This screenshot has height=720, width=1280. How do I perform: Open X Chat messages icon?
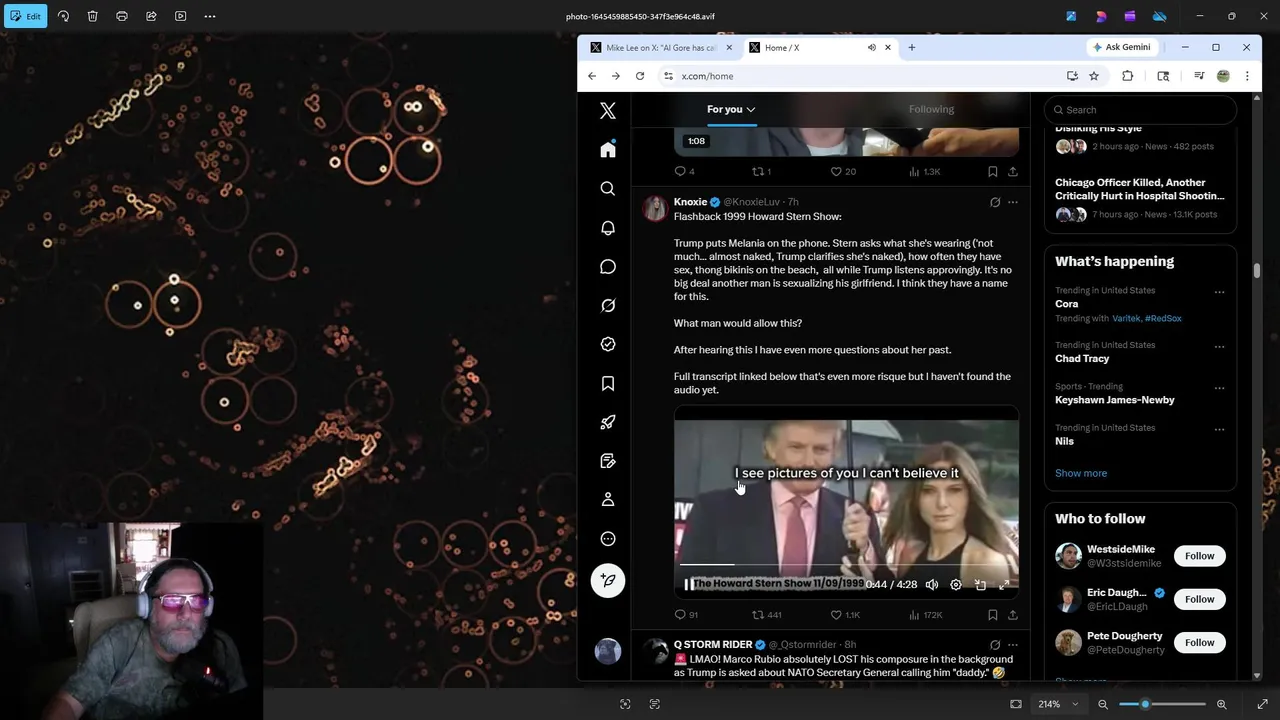[608, 267]
